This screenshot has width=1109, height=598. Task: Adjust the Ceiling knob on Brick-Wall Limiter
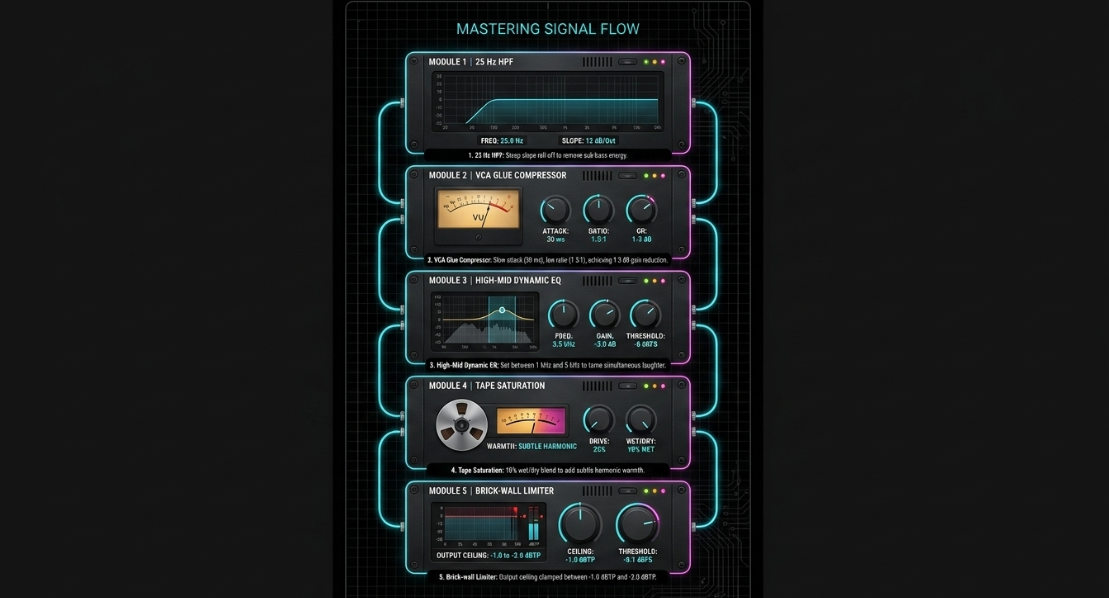pyautogui.click(x=580, y=524)
